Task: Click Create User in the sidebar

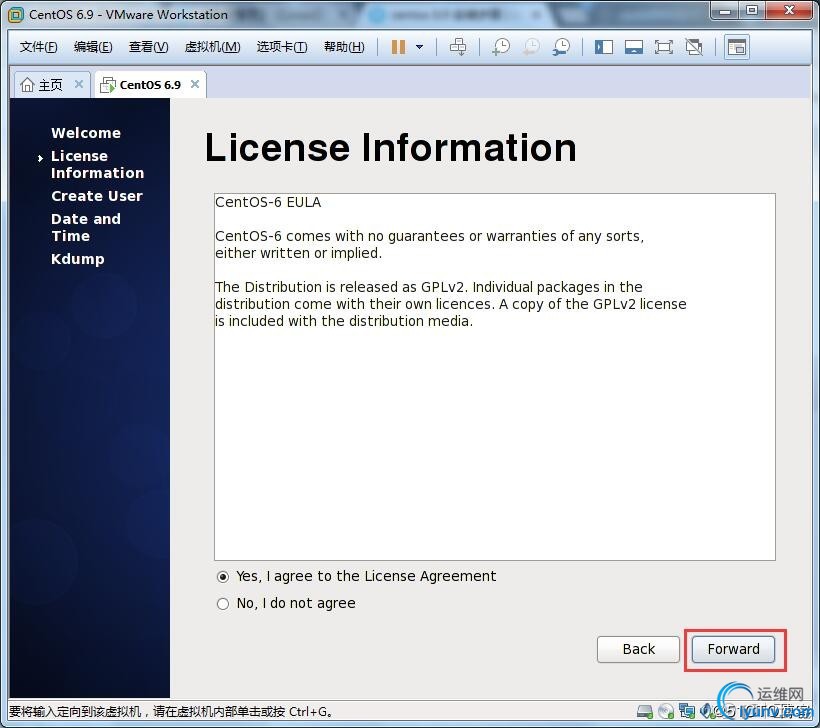Action: (x=97, y=196)
